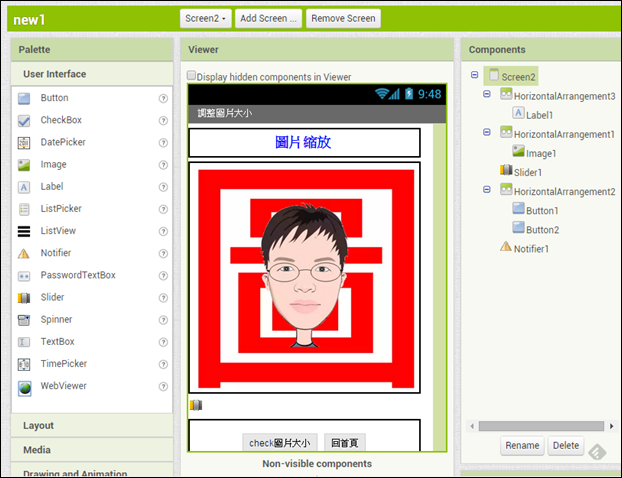Open help for Label component
The height and width of the screenshot is (478, 622).
pyautogui.click(x=163, y=187)
